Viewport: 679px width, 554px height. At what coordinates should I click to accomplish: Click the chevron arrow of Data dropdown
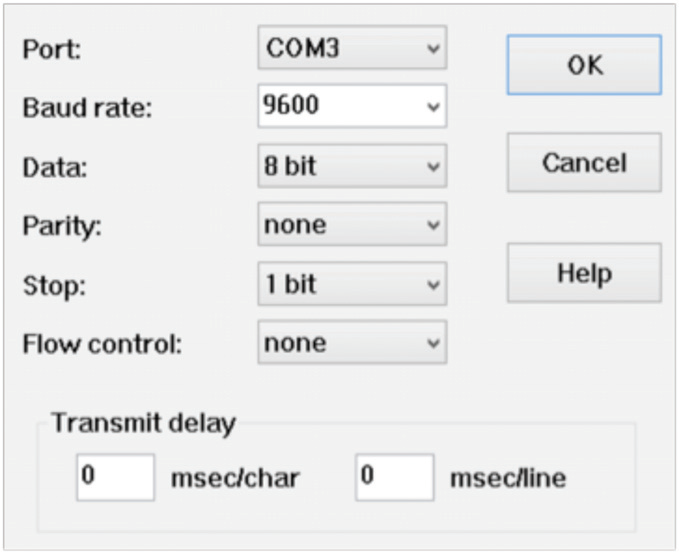pos(433,166)
